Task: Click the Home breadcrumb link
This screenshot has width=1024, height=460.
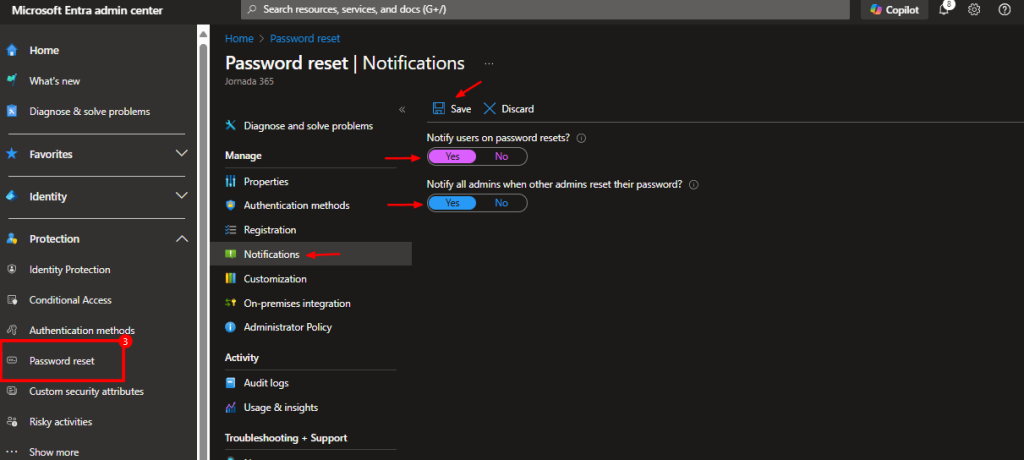Action: 239,38
